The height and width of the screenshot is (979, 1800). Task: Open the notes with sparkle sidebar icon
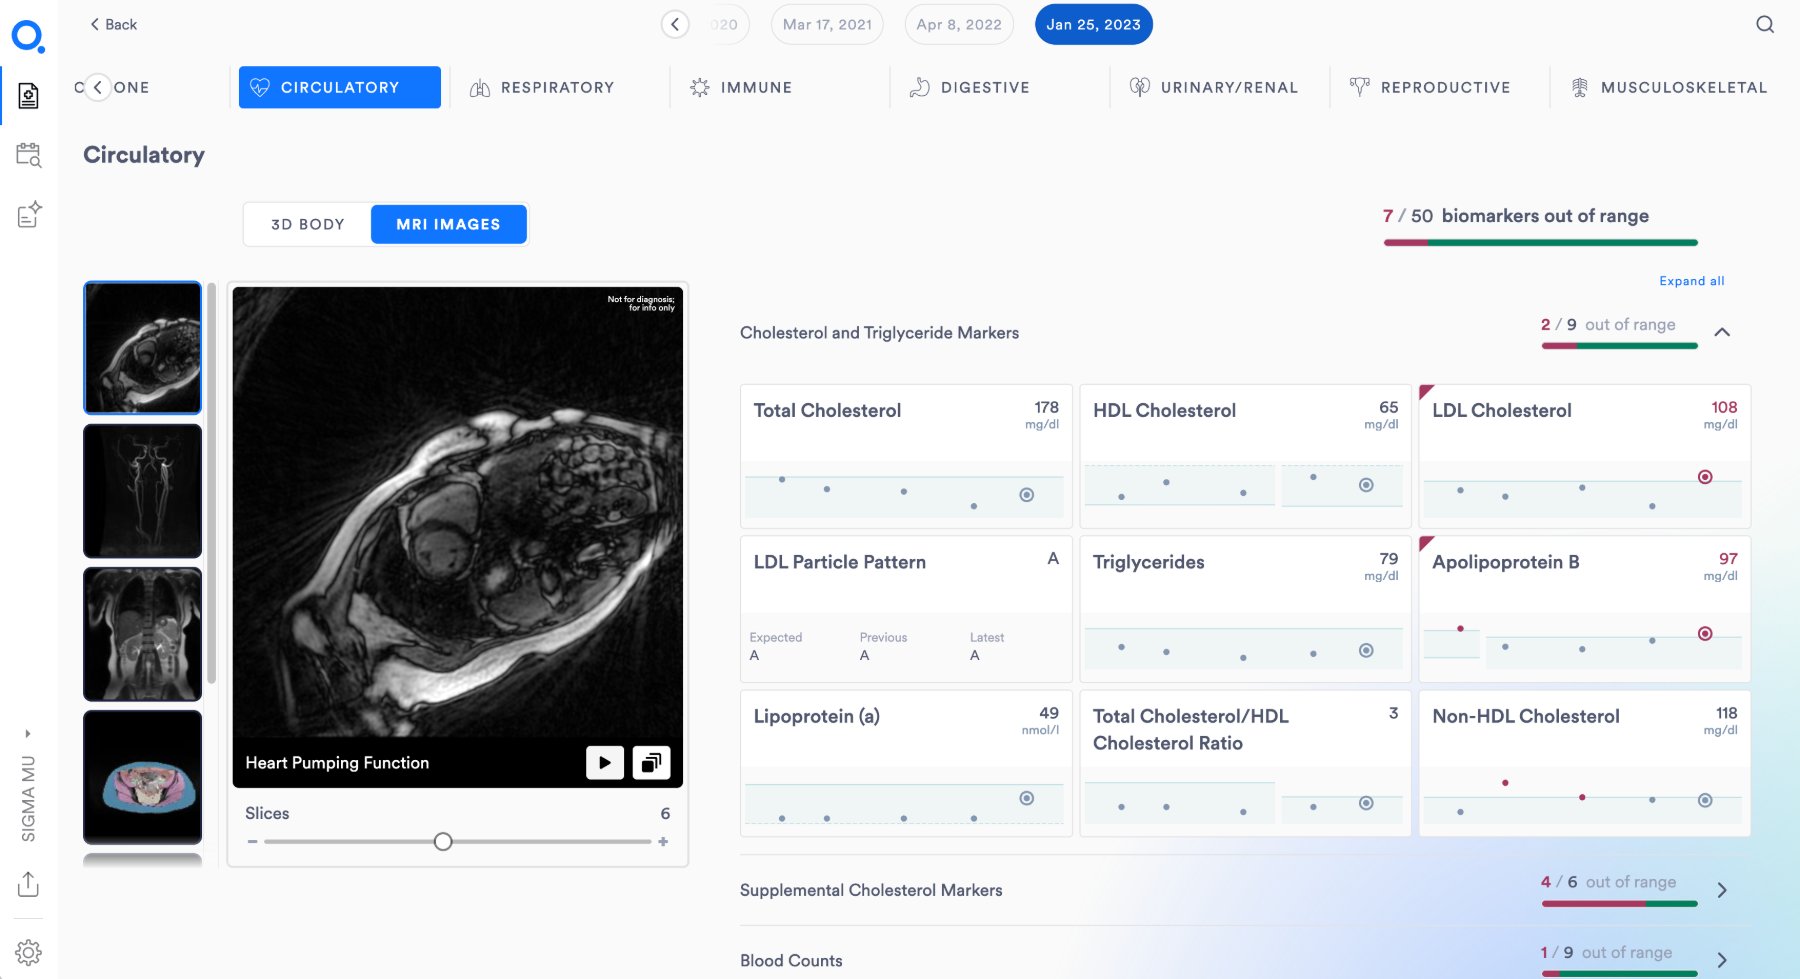tap(29, 214)
